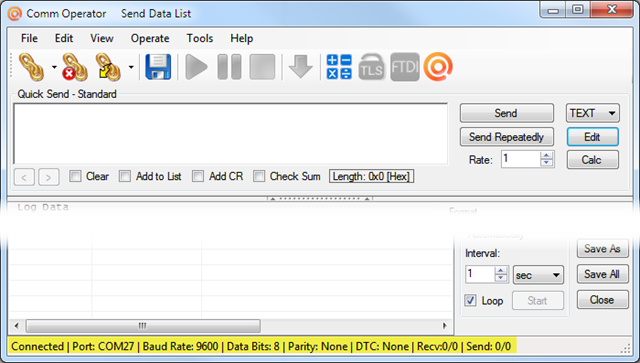Click the stop button in toolbar
640x363 pixels.
(x=262, y=67)
